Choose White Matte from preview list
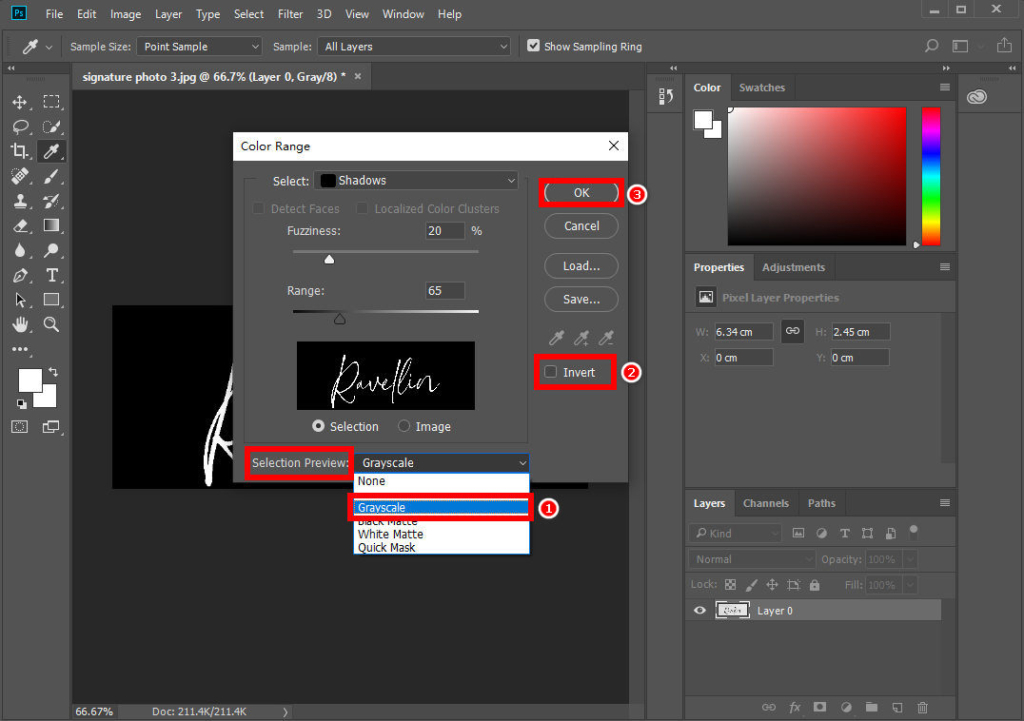1024x721 pixels. tap(391, 534)
